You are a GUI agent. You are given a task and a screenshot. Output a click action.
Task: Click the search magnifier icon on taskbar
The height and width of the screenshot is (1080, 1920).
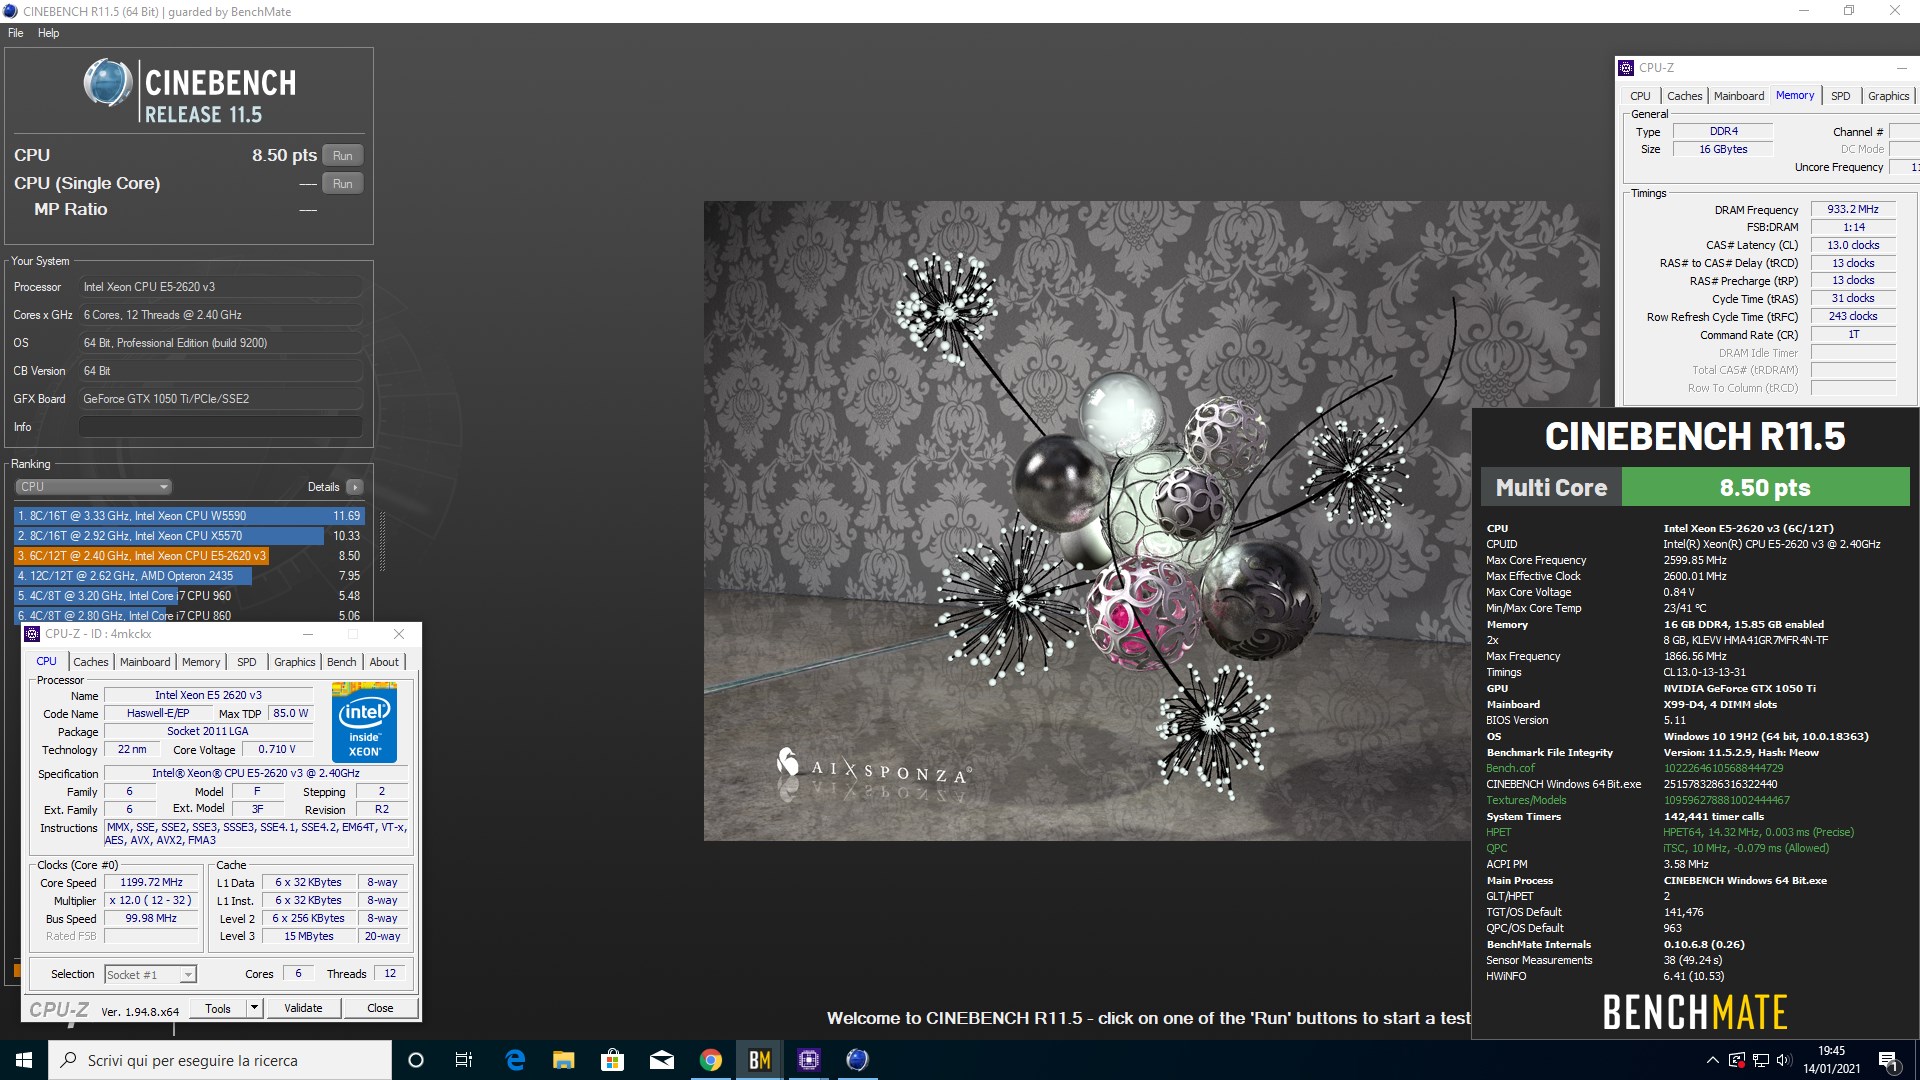pyautogui.click(x=69, y=1060)
